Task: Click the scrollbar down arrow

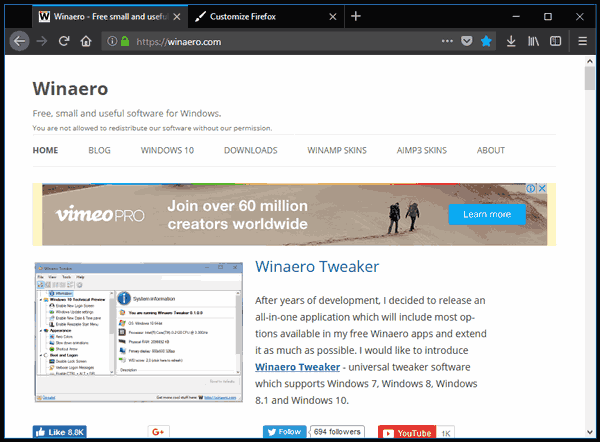Action: tap(590, 432)
